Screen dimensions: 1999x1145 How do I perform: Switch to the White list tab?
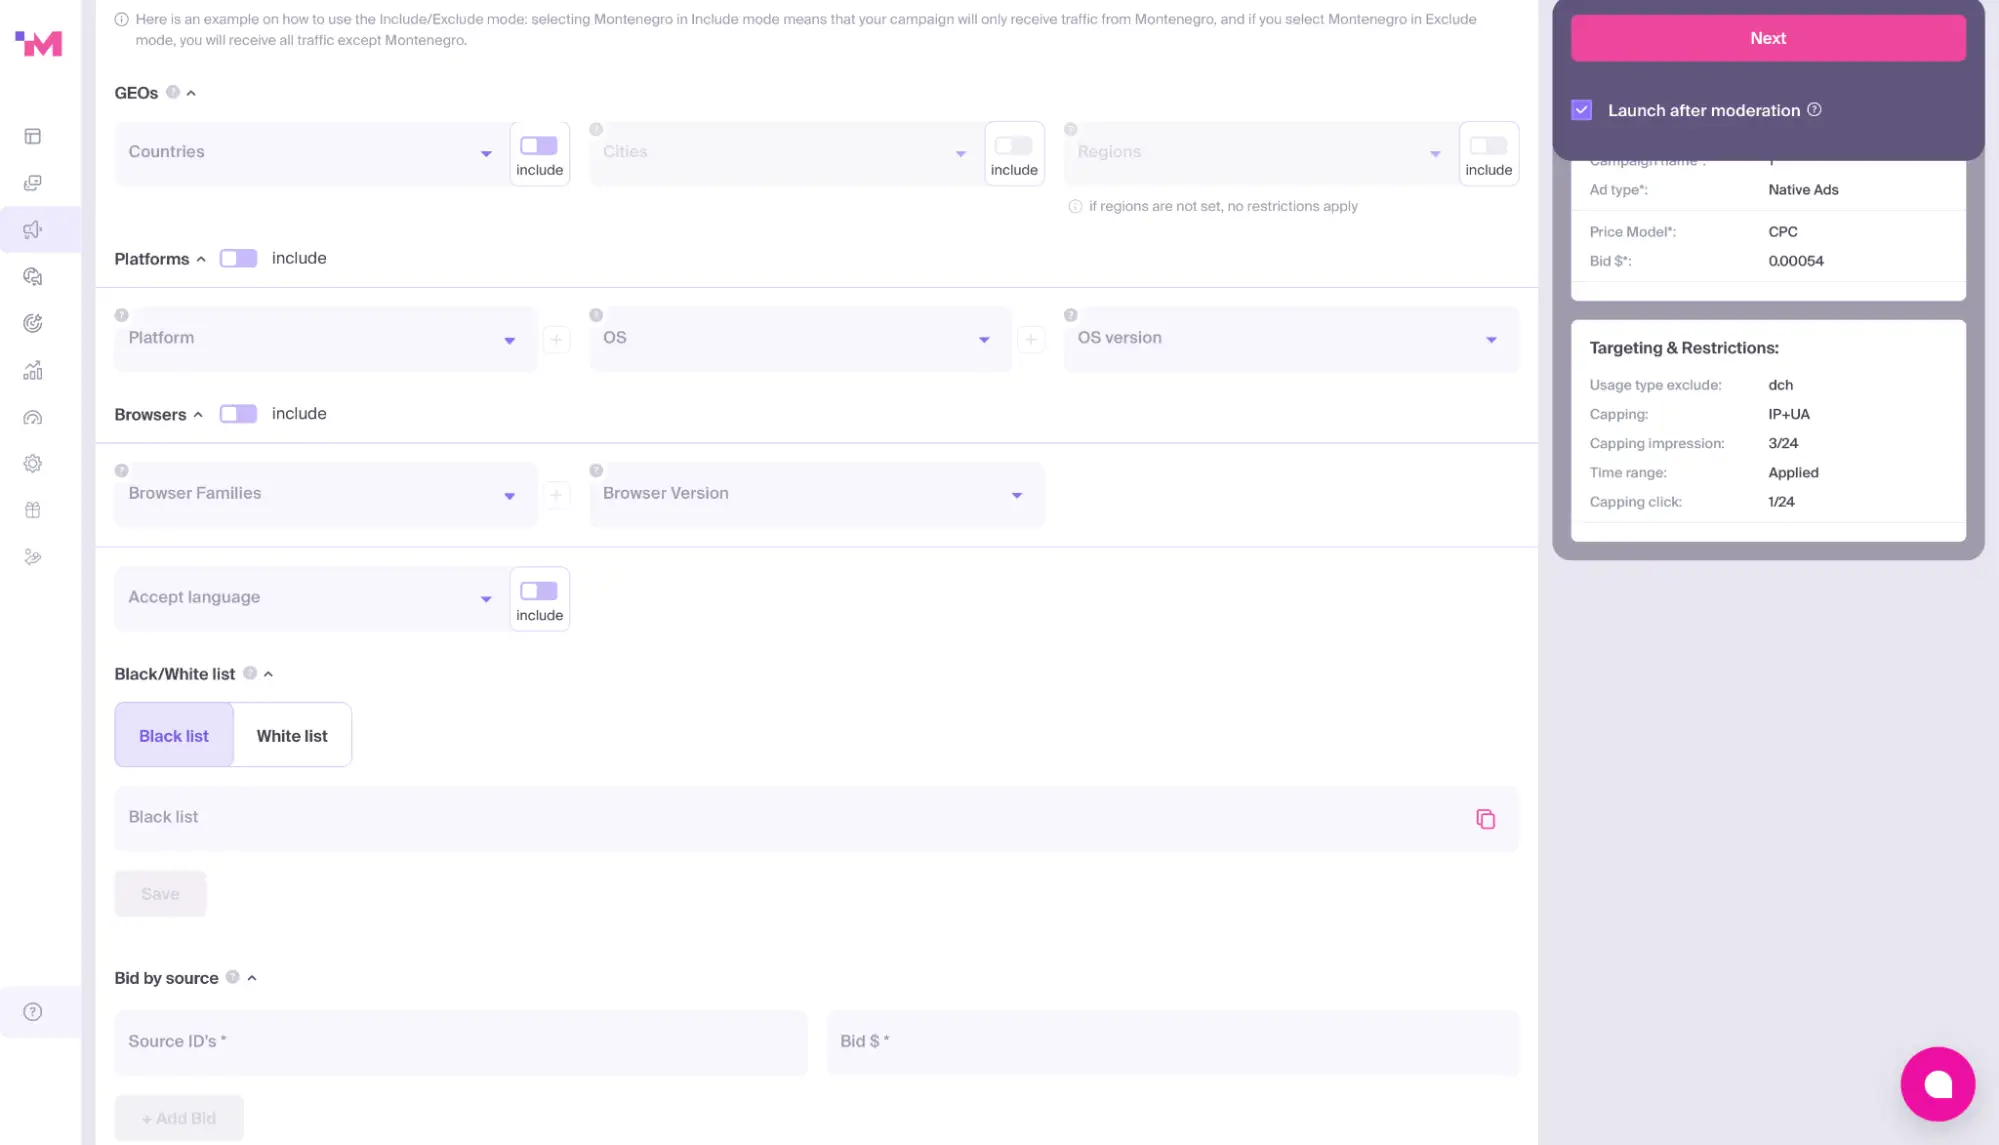coord(292,735)
